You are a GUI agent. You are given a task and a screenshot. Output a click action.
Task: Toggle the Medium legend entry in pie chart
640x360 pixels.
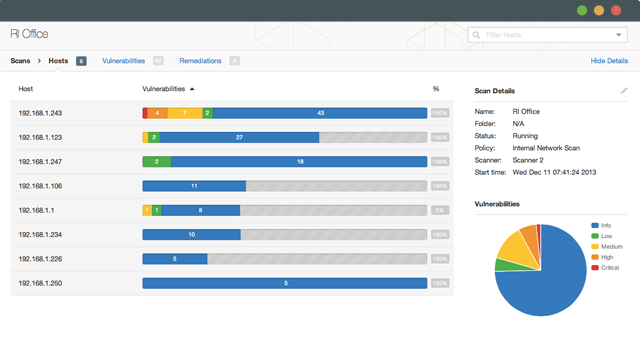(x=607, y=247)
